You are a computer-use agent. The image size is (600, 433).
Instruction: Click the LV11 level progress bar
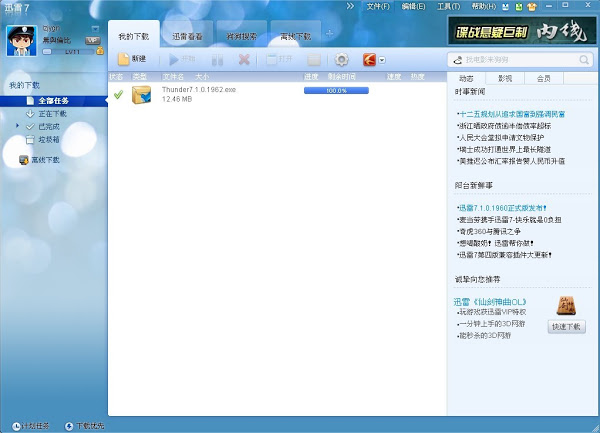[x=68, y=52]
